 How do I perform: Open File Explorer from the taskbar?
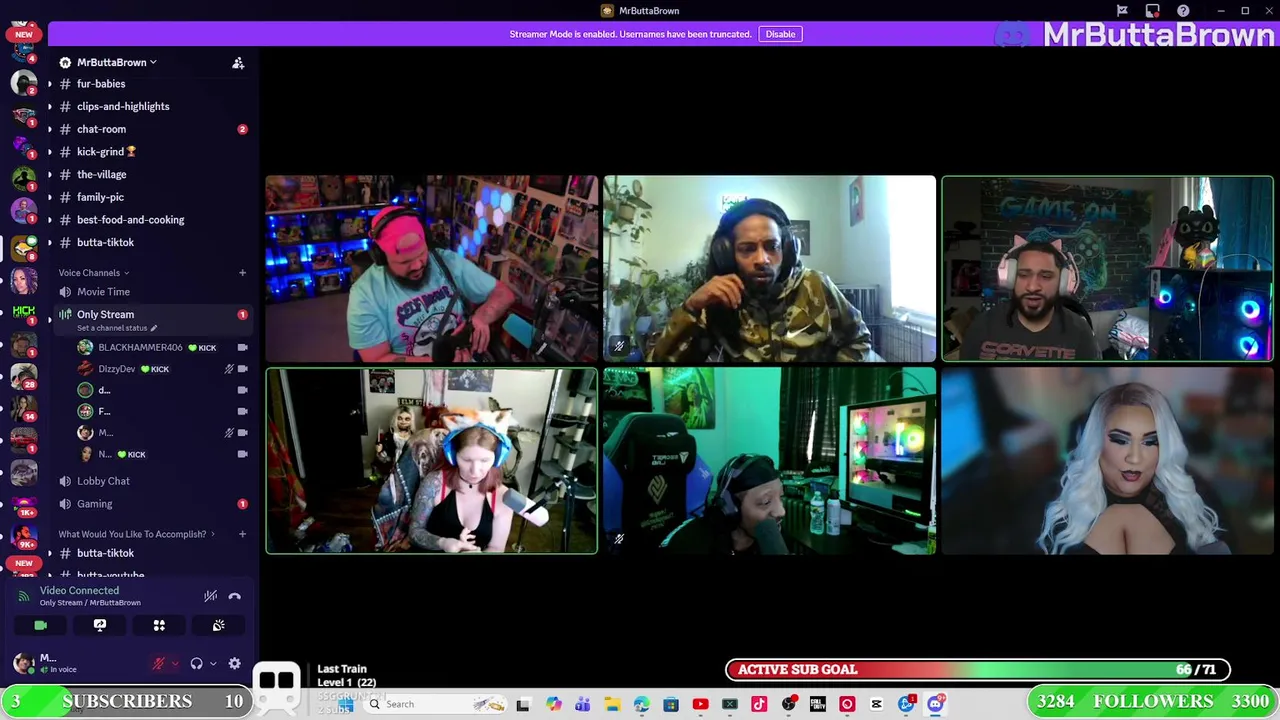tap(612, 705)
